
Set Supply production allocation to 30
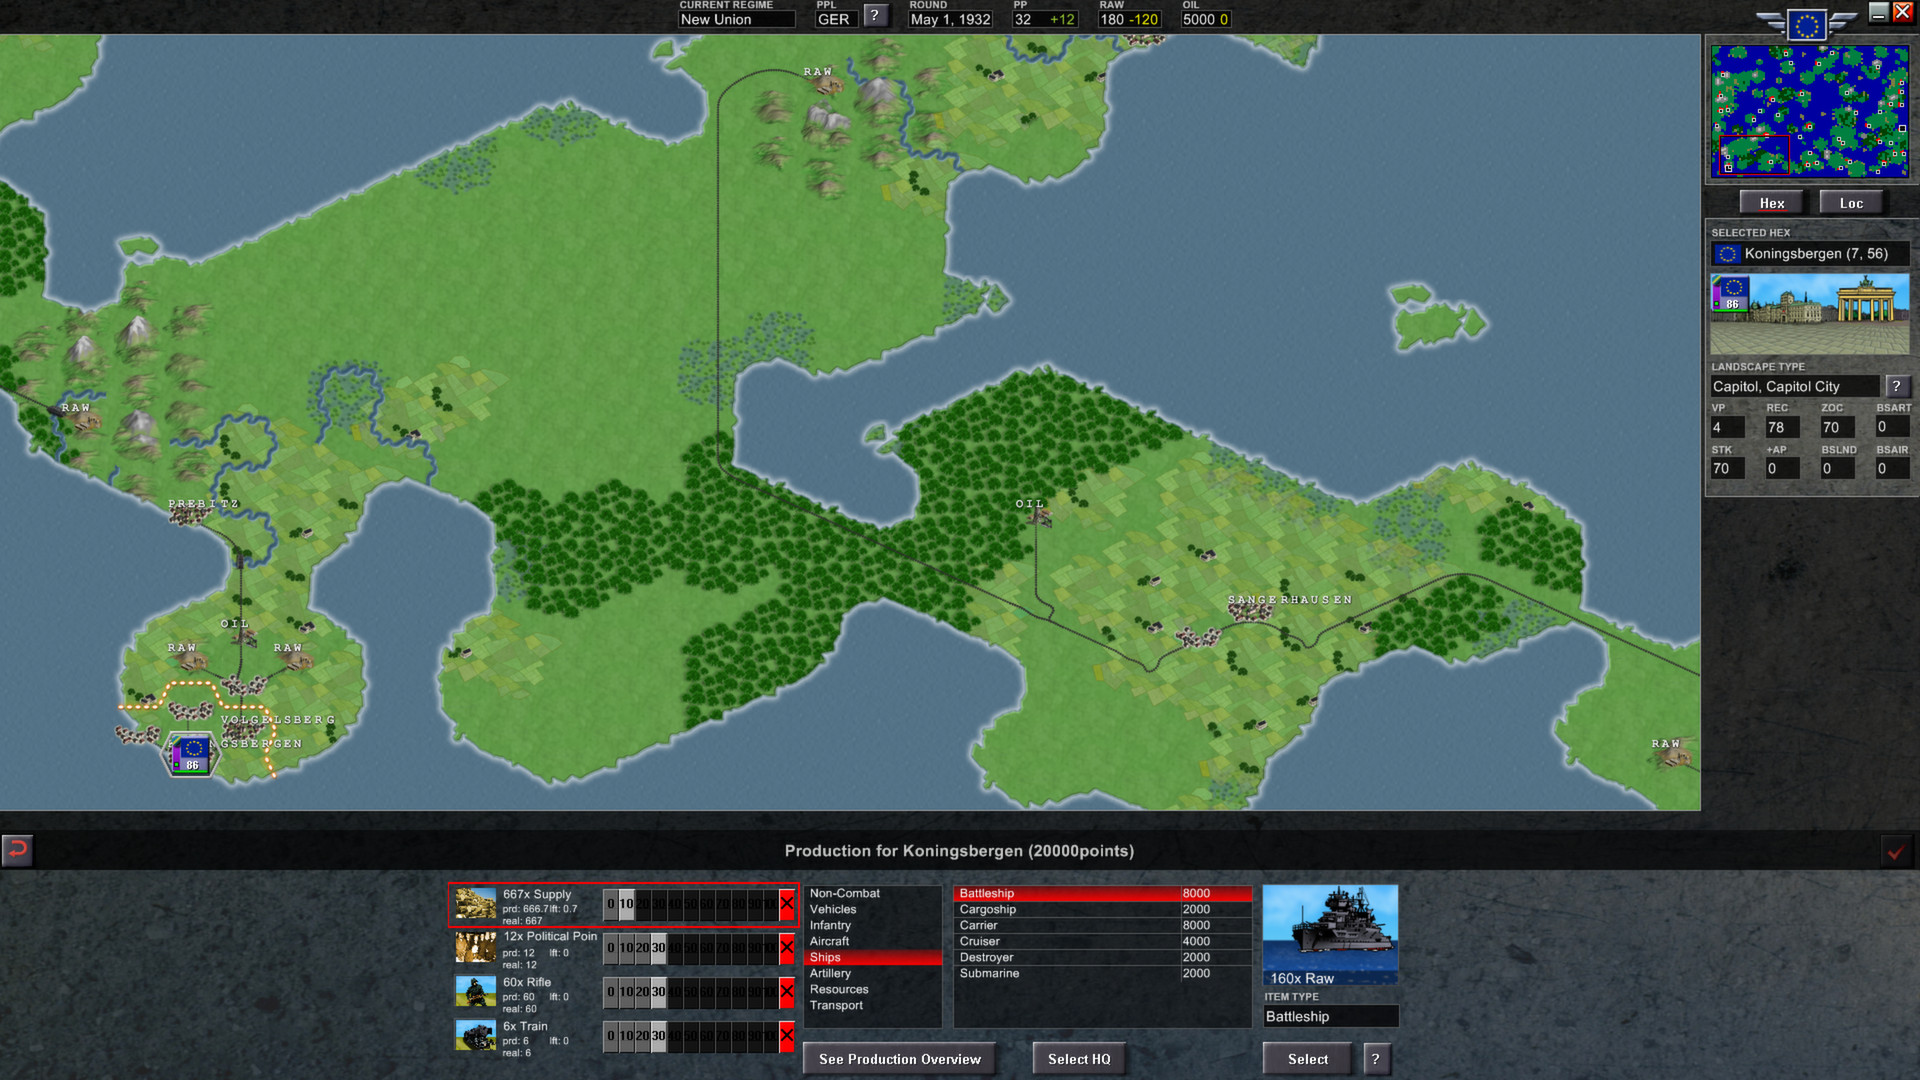657,902
